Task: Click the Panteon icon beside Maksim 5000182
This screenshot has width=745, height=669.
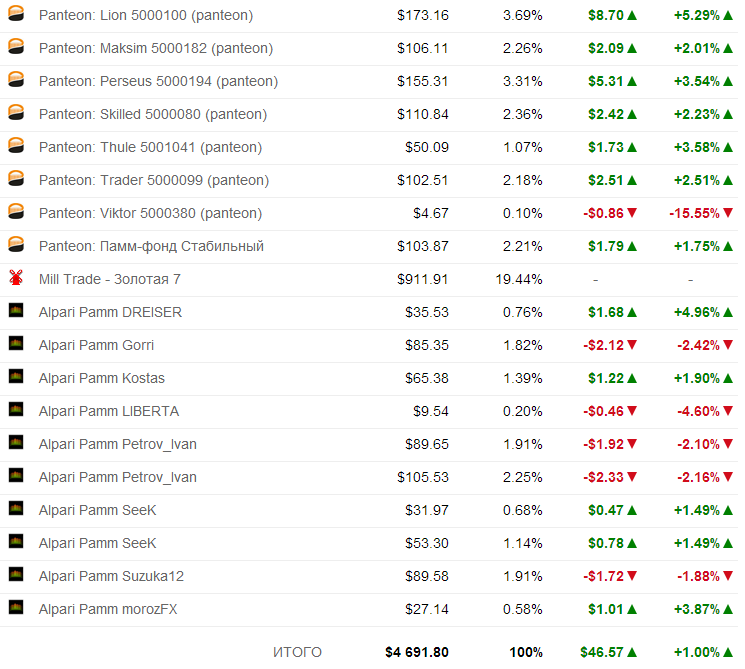Action: [x=16, y=46]
